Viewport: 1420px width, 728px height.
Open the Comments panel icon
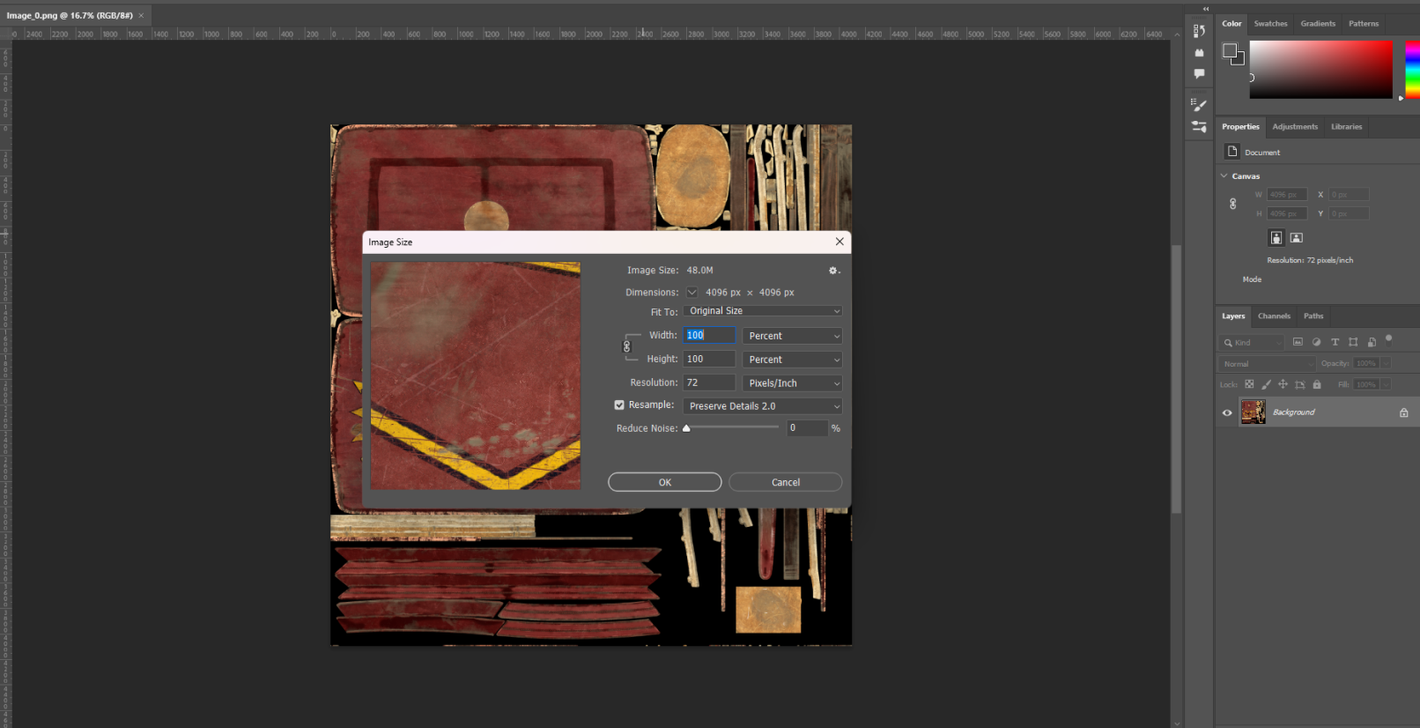1199,74
